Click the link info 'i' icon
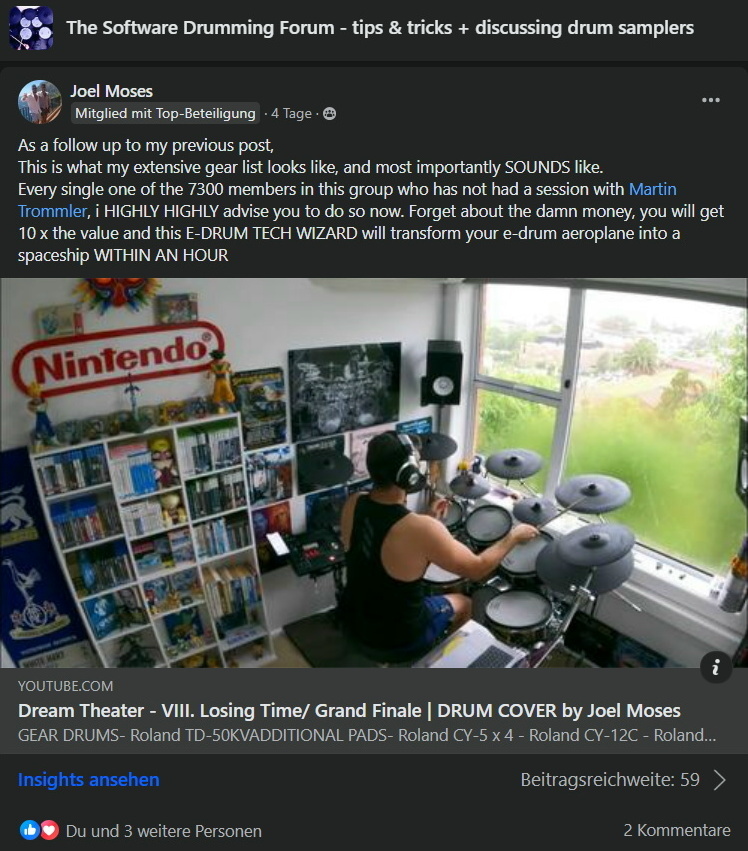The width and height of the screenshot is (748, 851). pos(716,666)
